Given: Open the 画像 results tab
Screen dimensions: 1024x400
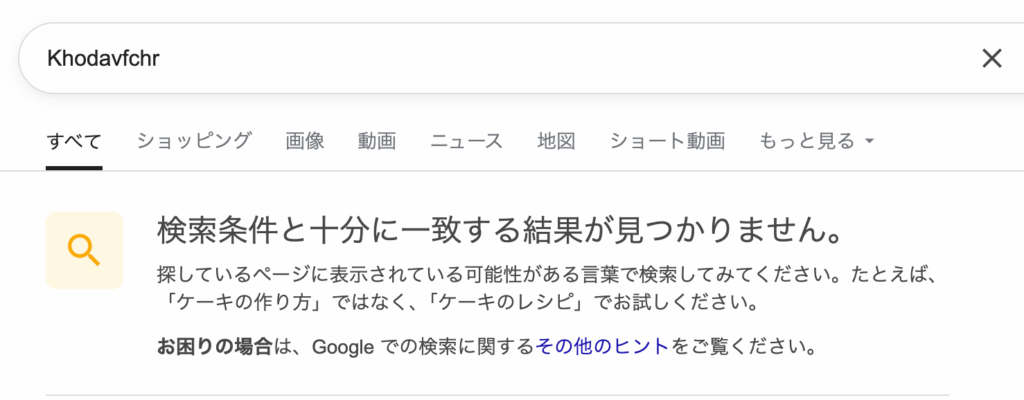Looking at the screenshot, I should coord(305,141).
